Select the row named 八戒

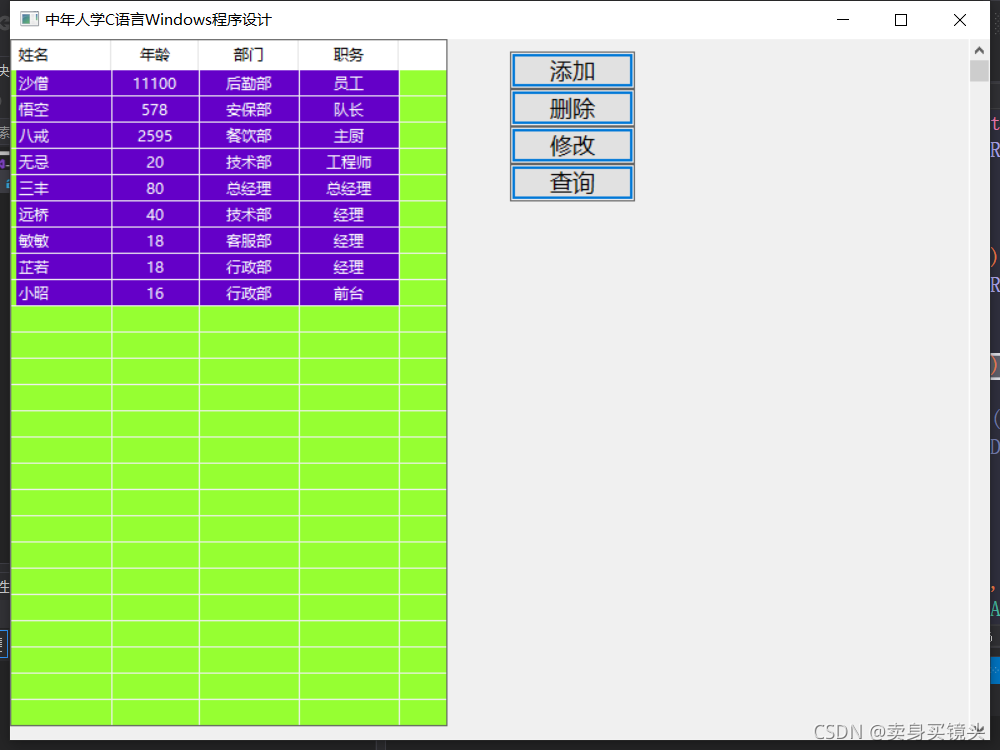[x=207, y=136]
